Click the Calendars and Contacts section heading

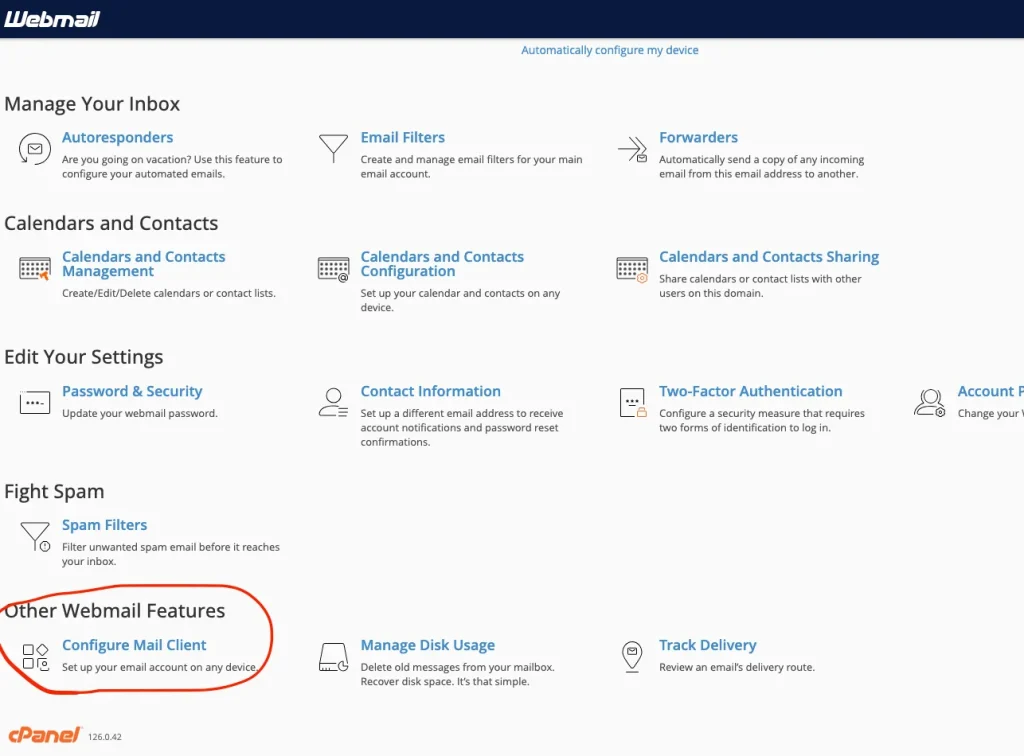(x=111, y=223)
